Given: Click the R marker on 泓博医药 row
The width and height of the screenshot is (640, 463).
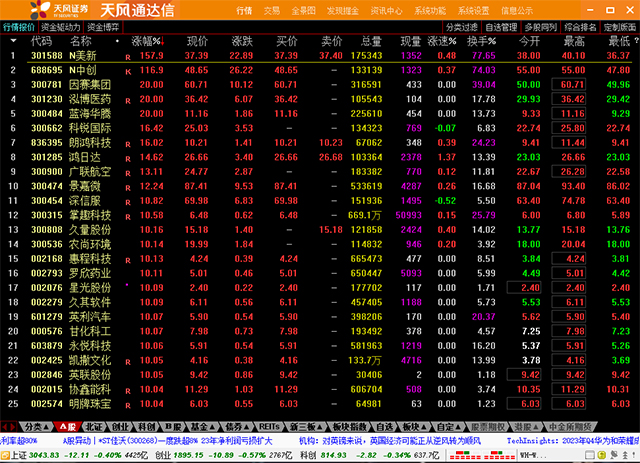Looking at the screenshot, I should [x=128, y=101].
